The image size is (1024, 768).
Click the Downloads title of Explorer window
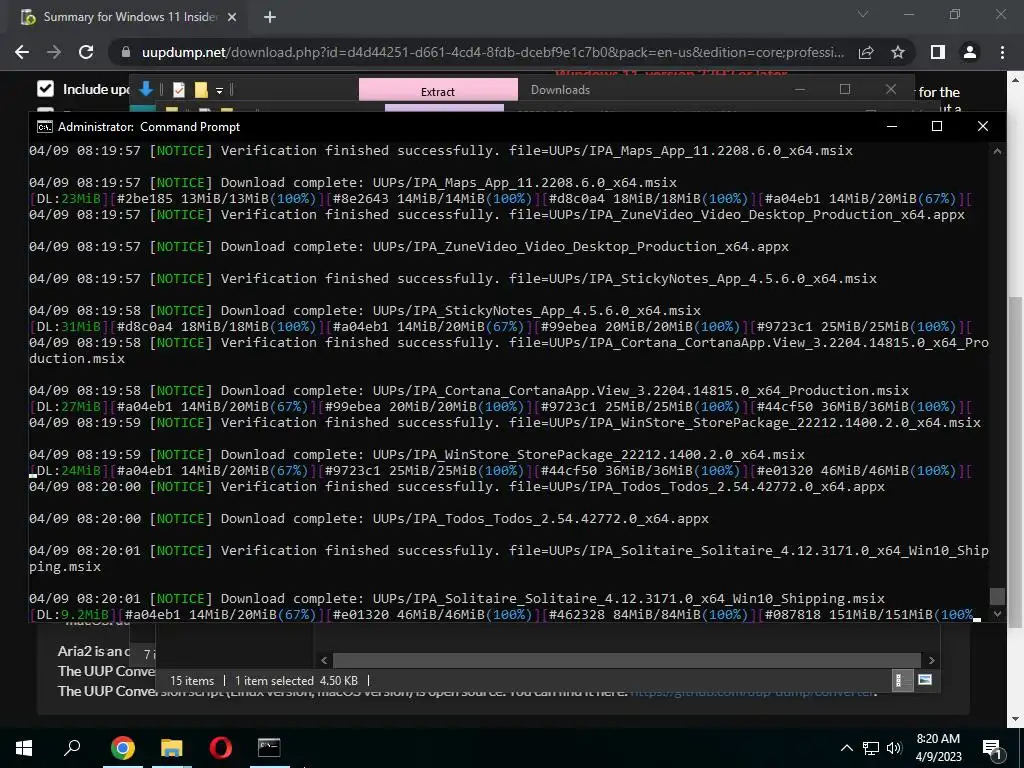[560, 90]
